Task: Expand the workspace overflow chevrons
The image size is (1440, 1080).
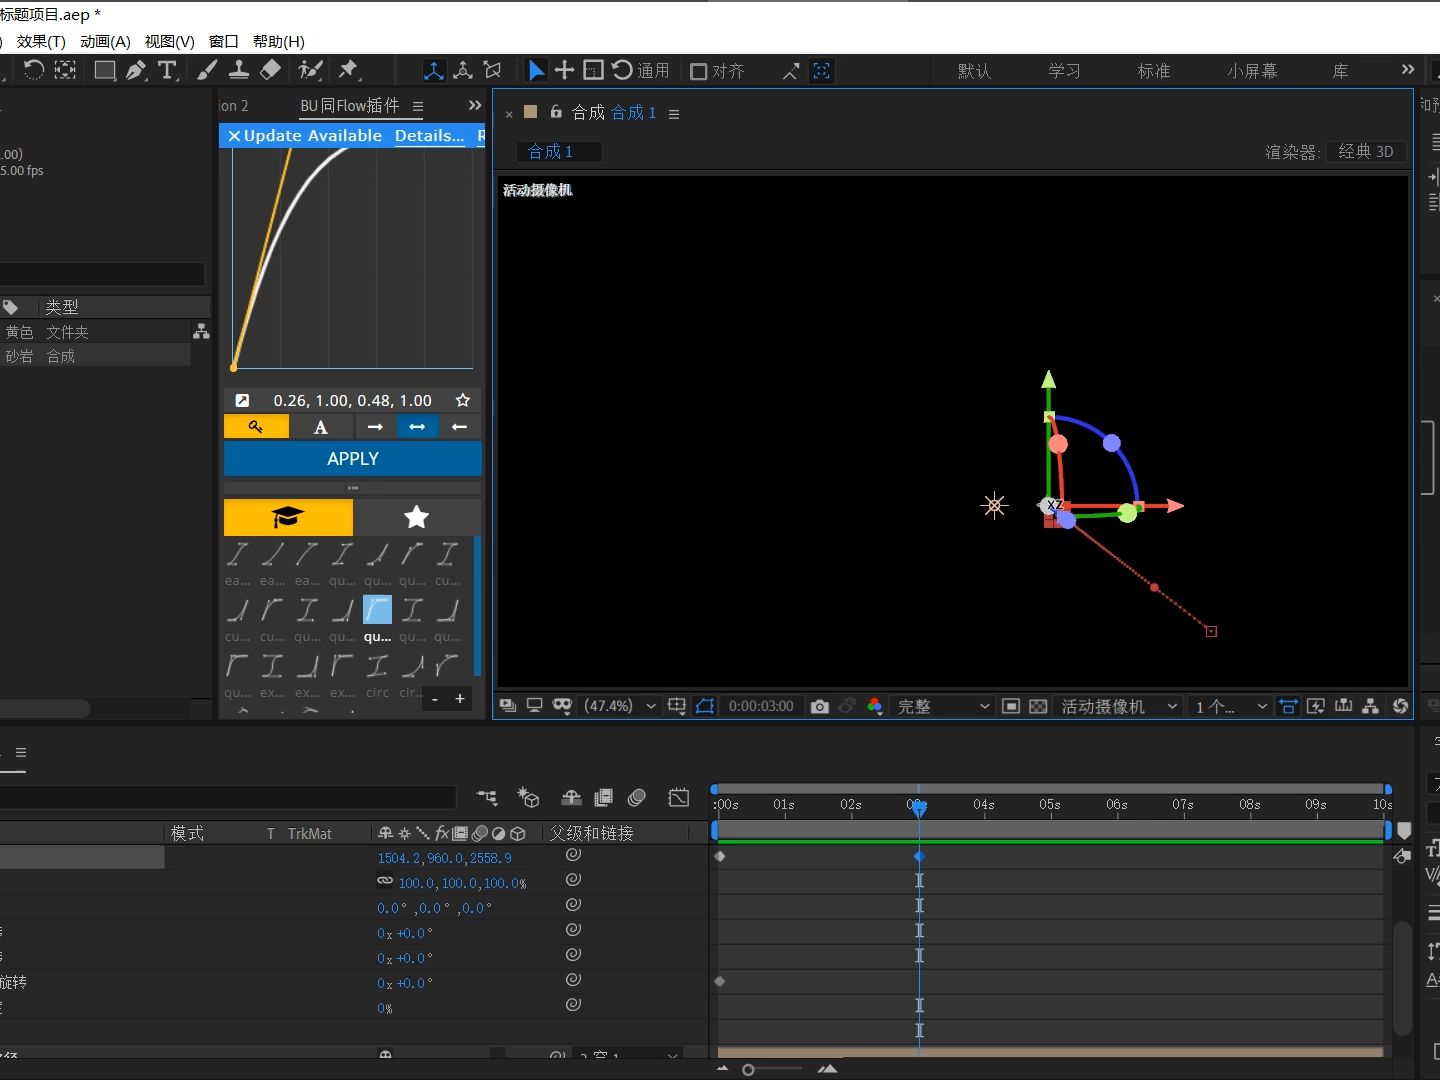Action: [1408, 70]
